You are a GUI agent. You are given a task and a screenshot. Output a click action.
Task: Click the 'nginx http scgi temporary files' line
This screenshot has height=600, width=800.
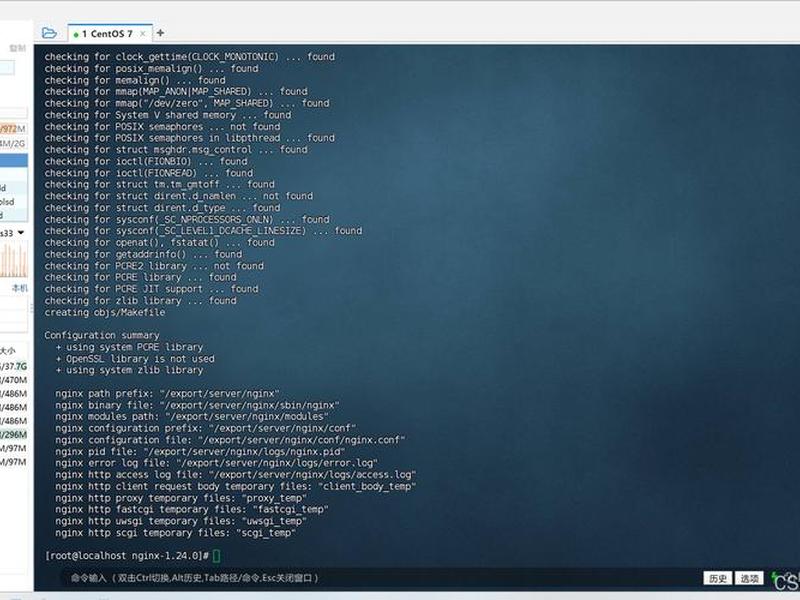(176, 533)
